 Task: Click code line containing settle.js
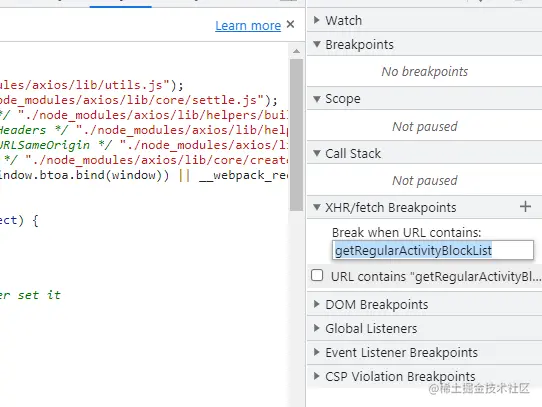tap(139, 100)
